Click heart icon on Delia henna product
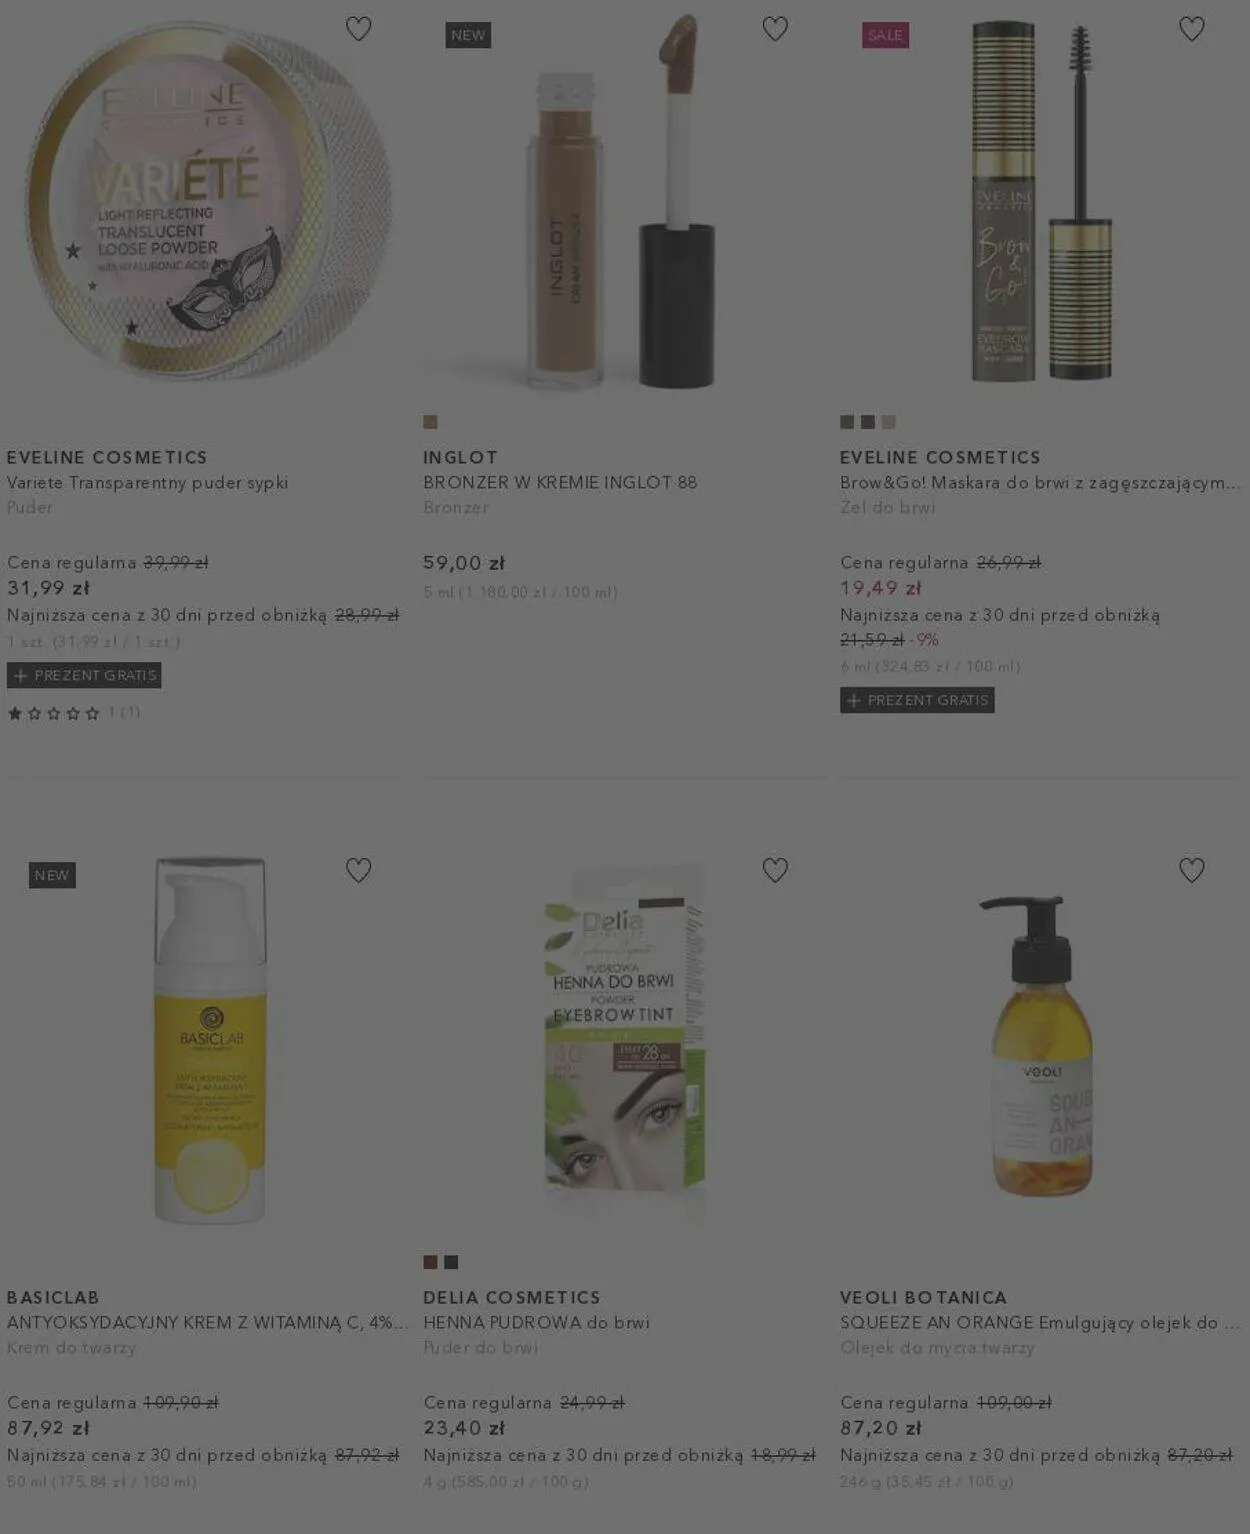The image size is (1250, 1534). tap(775, 870)
